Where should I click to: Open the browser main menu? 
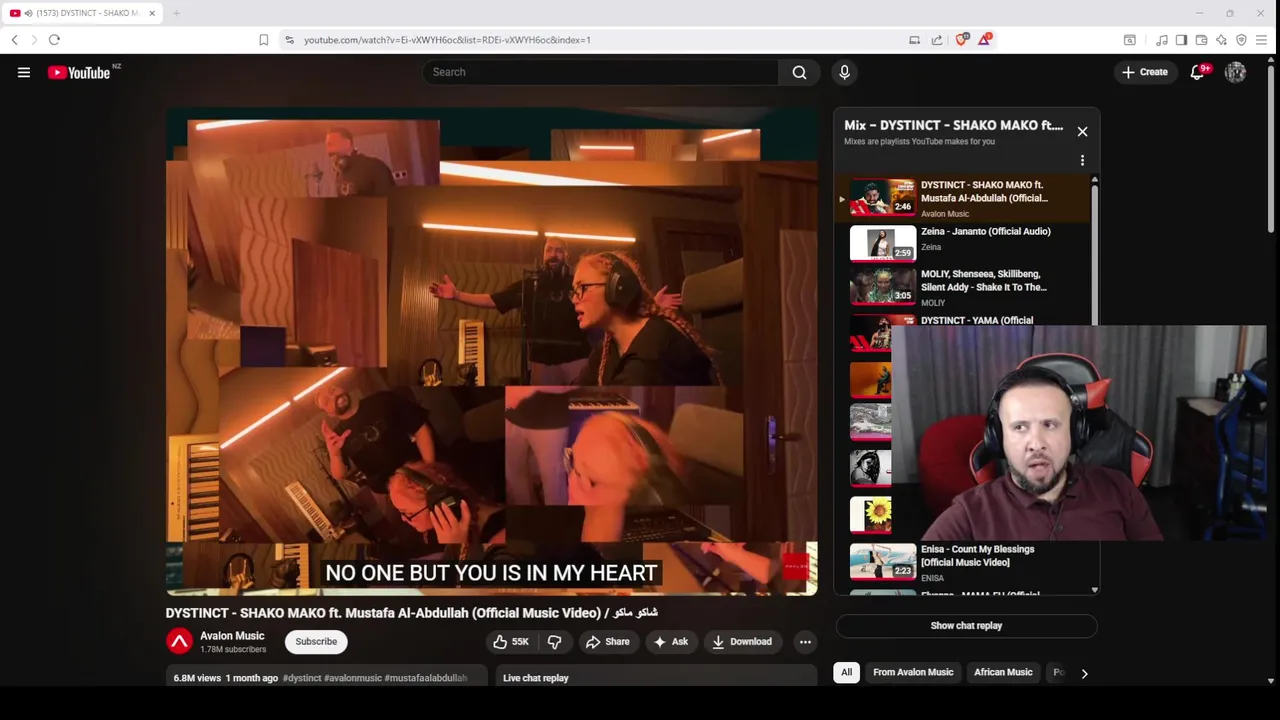[1262, 40]
